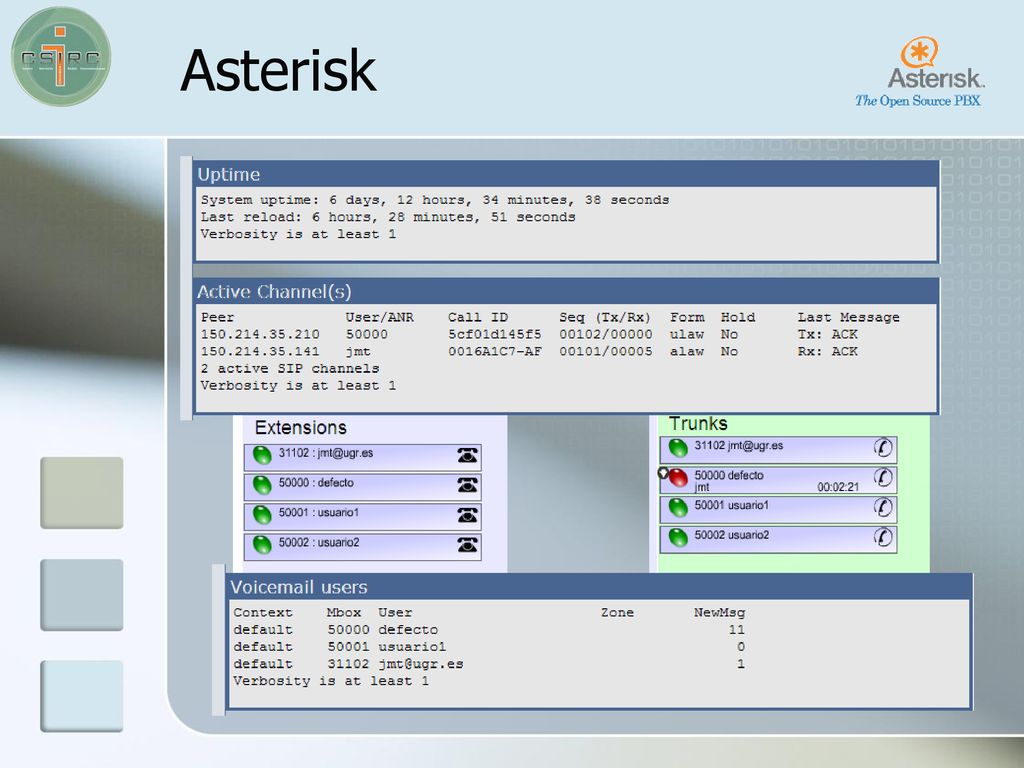The image size is (1024, 768).
Task: Click the Voicemail users panel header
Action: click(x=599, y=587)
